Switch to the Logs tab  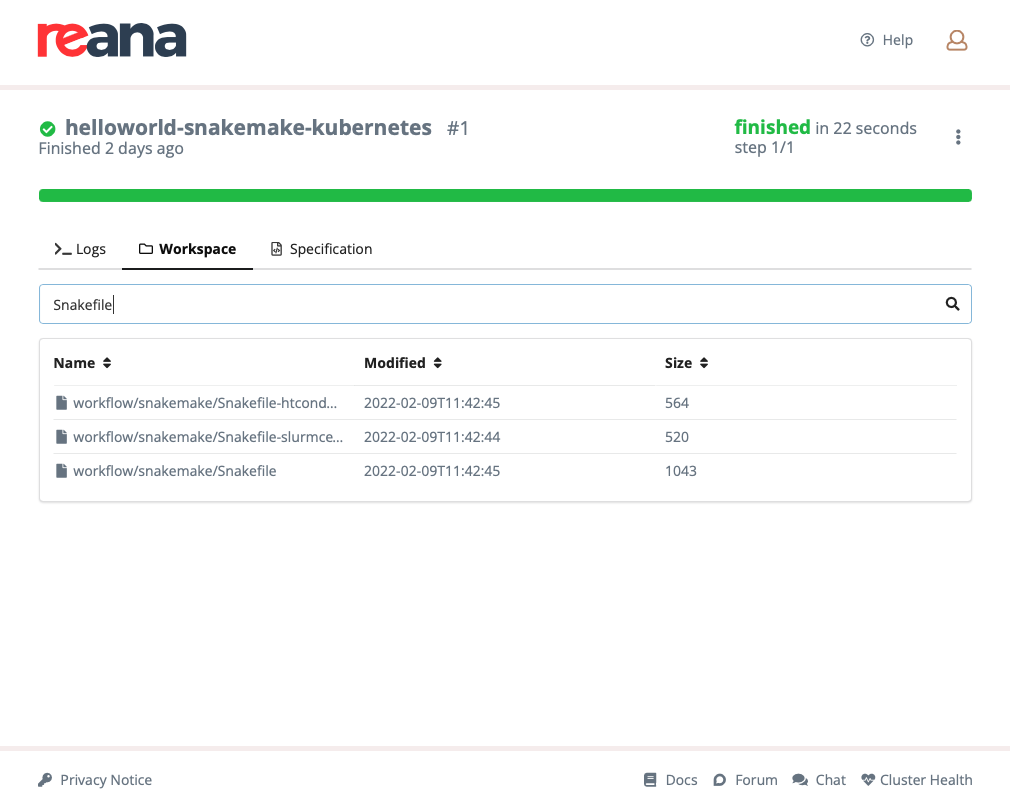click(91, 249)
